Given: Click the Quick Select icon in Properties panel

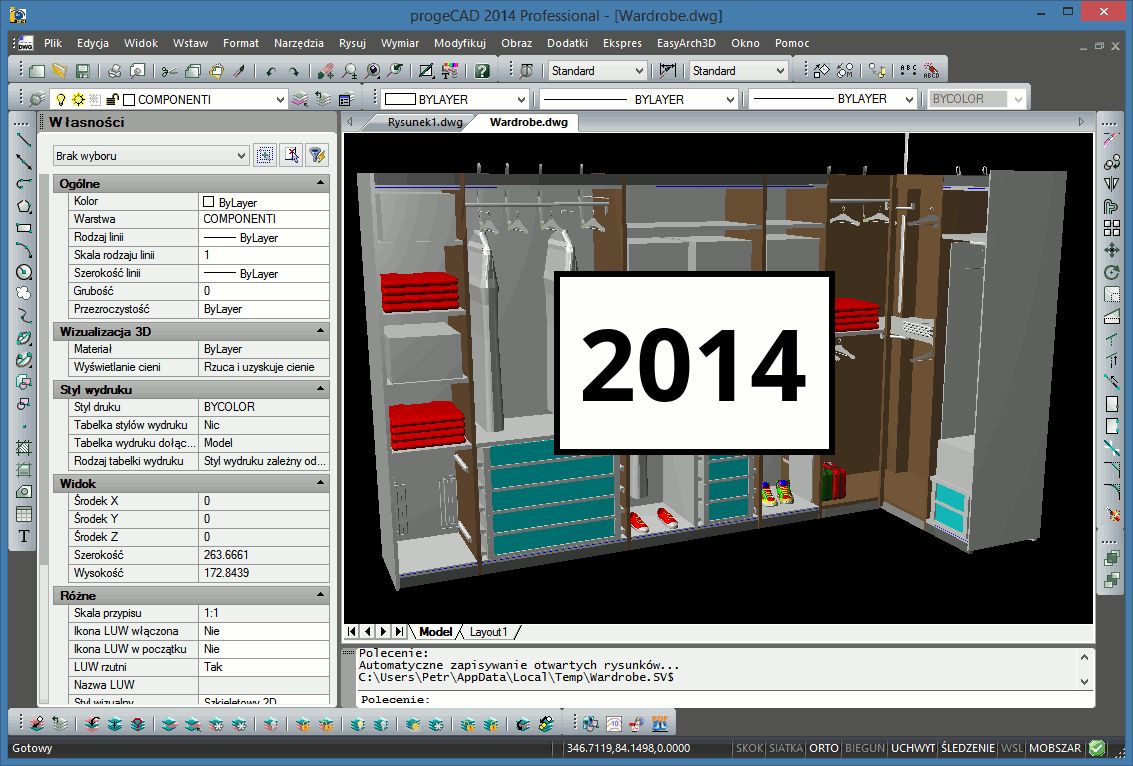Looking at the screenshot, I should 265,155.
